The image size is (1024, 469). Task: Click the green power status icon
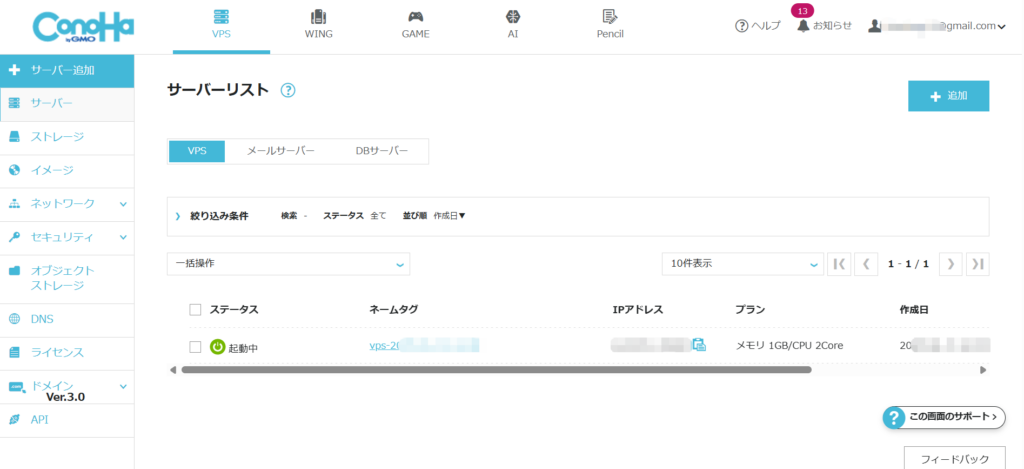(218, 347)
